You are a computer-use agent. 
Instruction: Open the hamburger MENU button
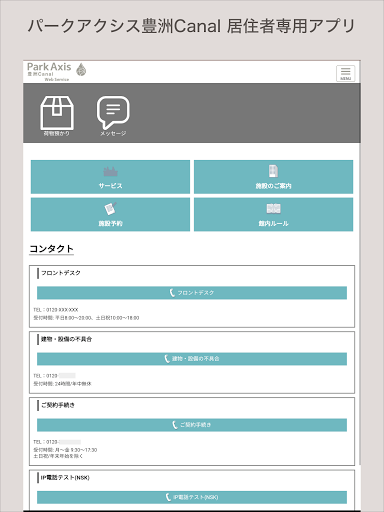click(345, 73)
